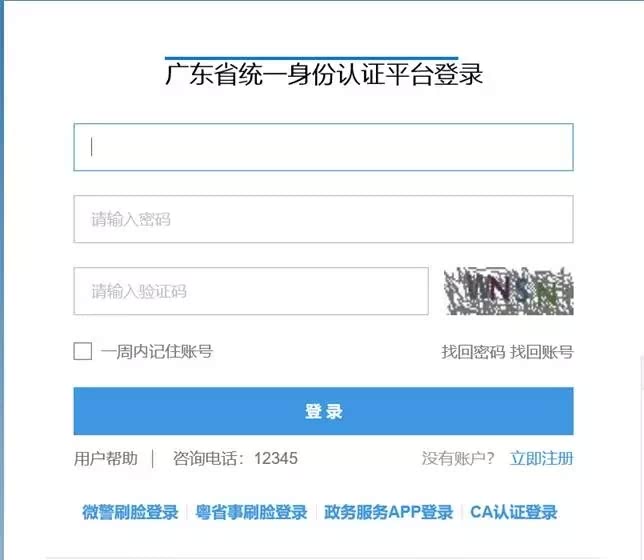Open the 用户帮助 link

click(x=106, y=459)
